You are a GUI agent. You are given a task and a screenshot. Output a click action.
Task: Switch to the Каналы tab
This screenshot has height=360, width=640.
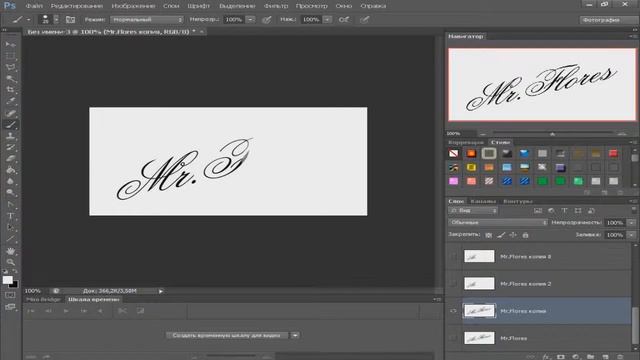pos(483,201)
